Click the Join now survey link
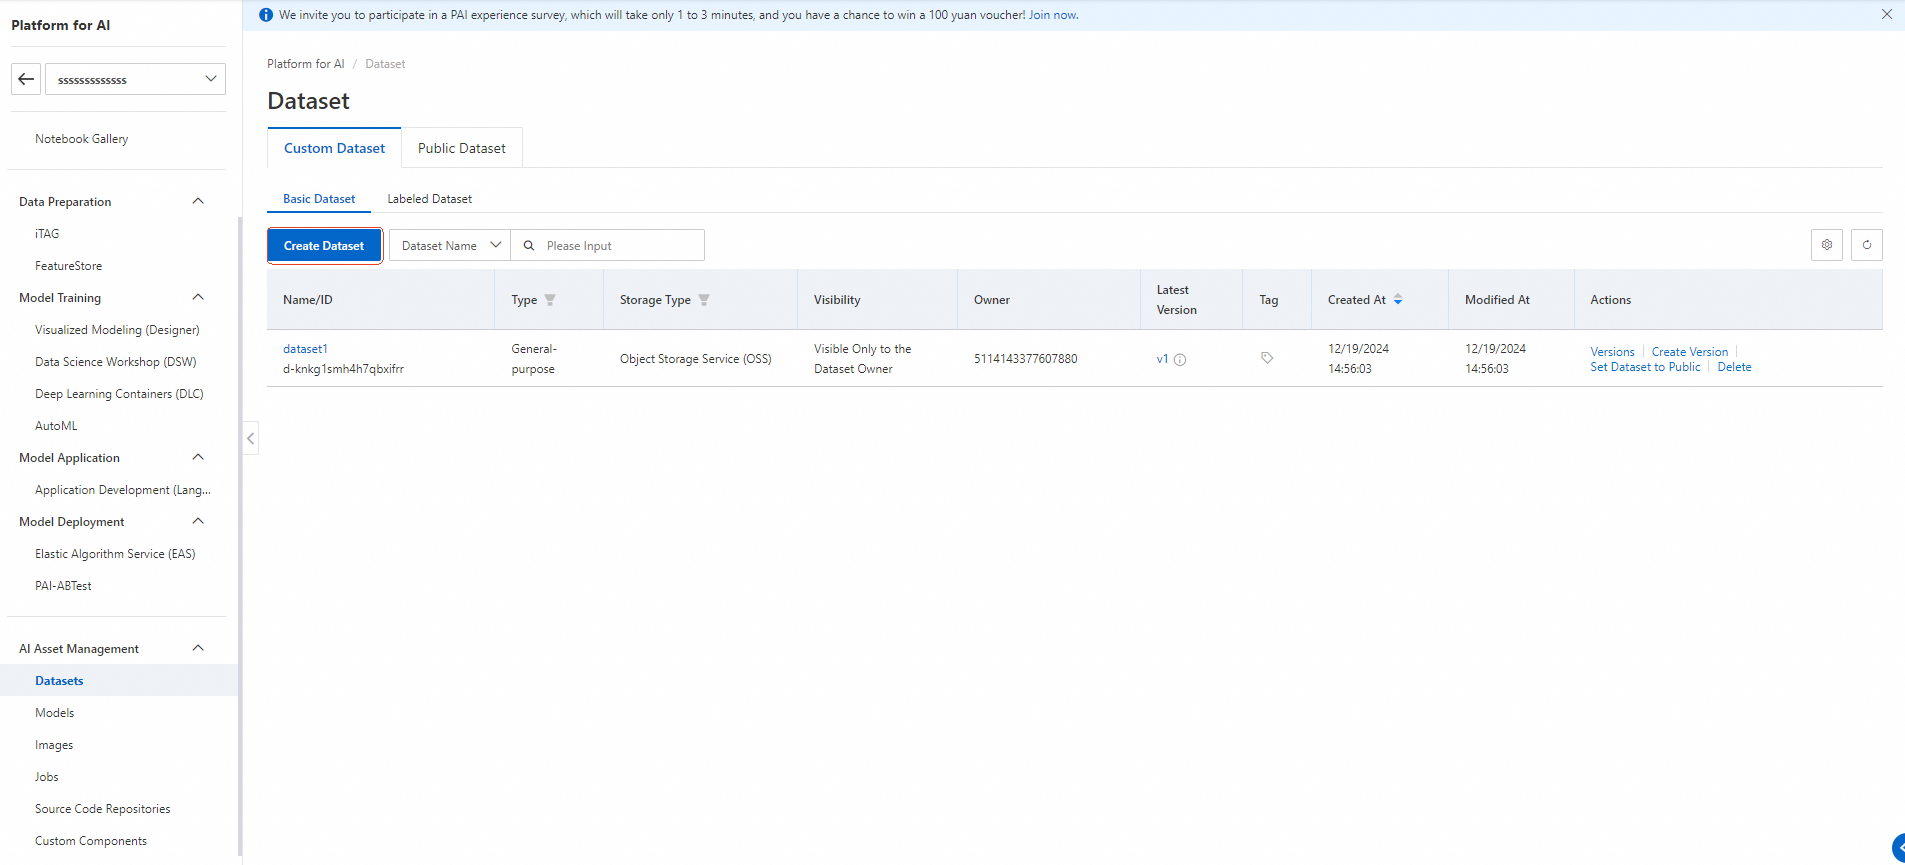This screenshot has height=865, width=1905. [x=1053, y=15]
